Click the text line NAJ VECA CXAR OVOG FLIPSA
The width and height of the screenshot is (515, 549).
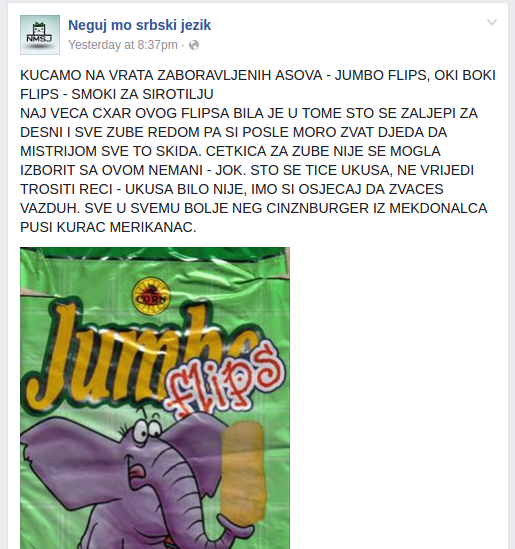[249, 113]
